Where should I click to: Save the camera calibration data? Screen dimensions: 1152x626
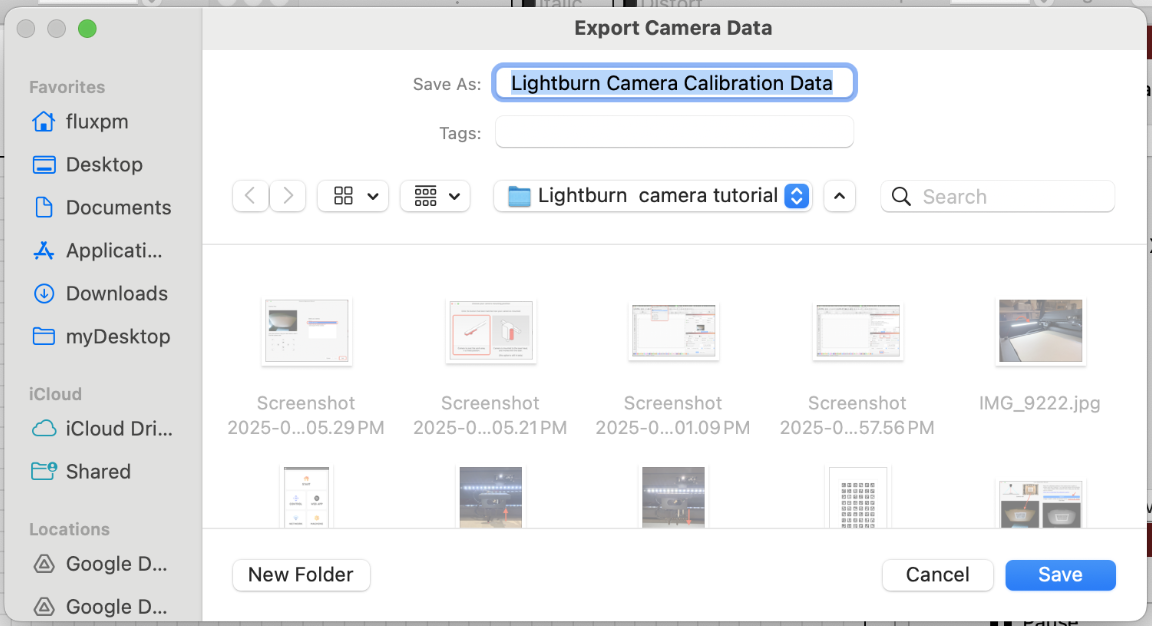(1060, 575)
